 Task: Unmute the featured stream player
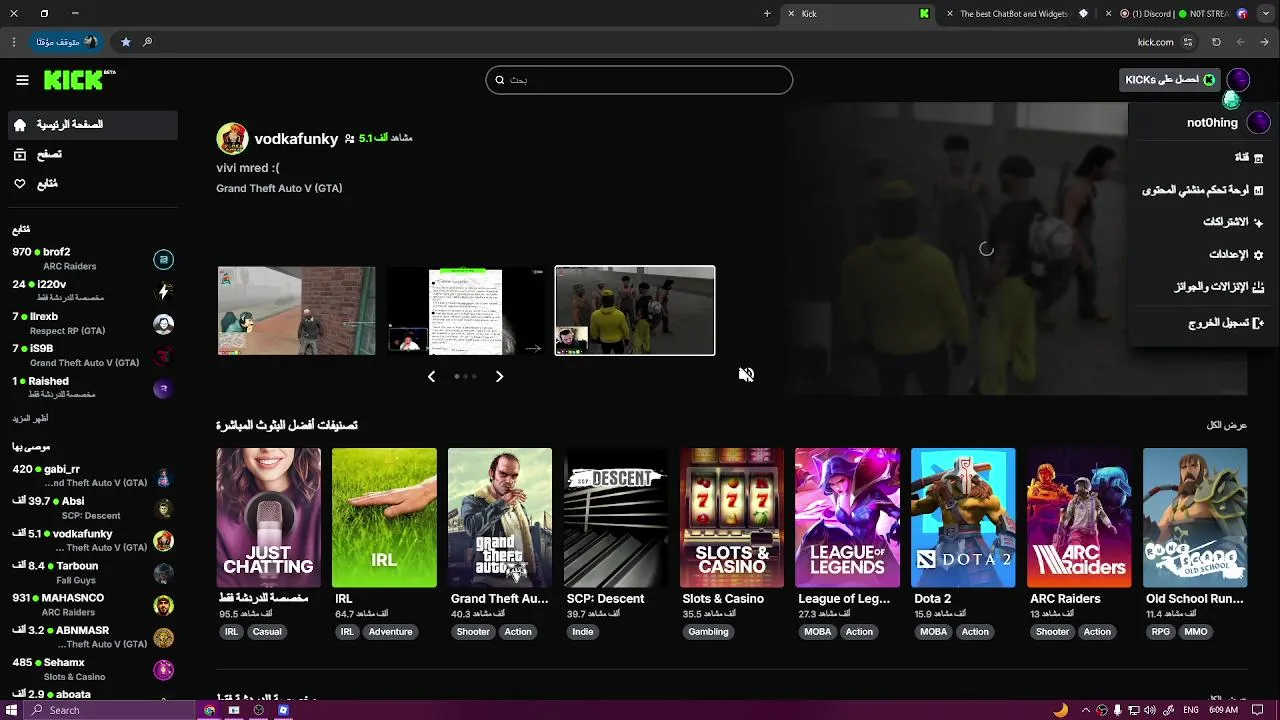(746, 374)
